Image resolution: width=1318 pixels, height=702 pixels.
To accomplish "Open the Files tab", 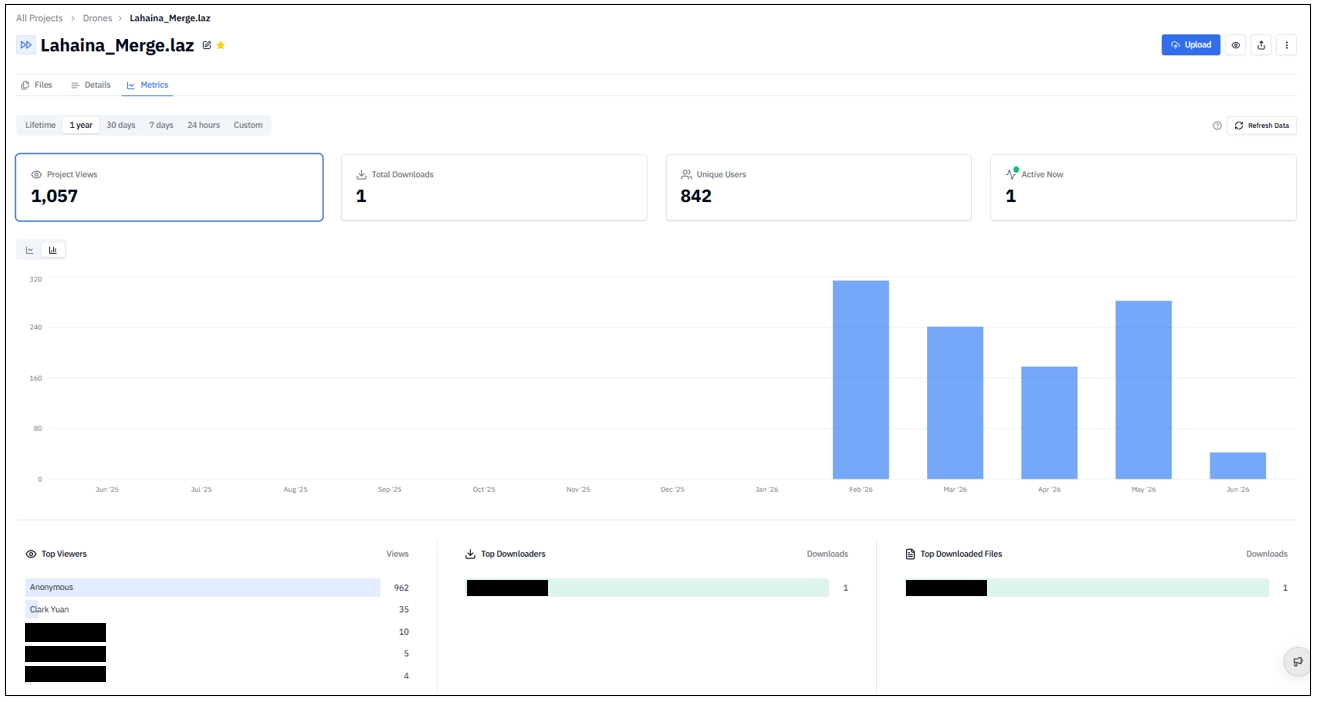I will click(x=37, y=85).
